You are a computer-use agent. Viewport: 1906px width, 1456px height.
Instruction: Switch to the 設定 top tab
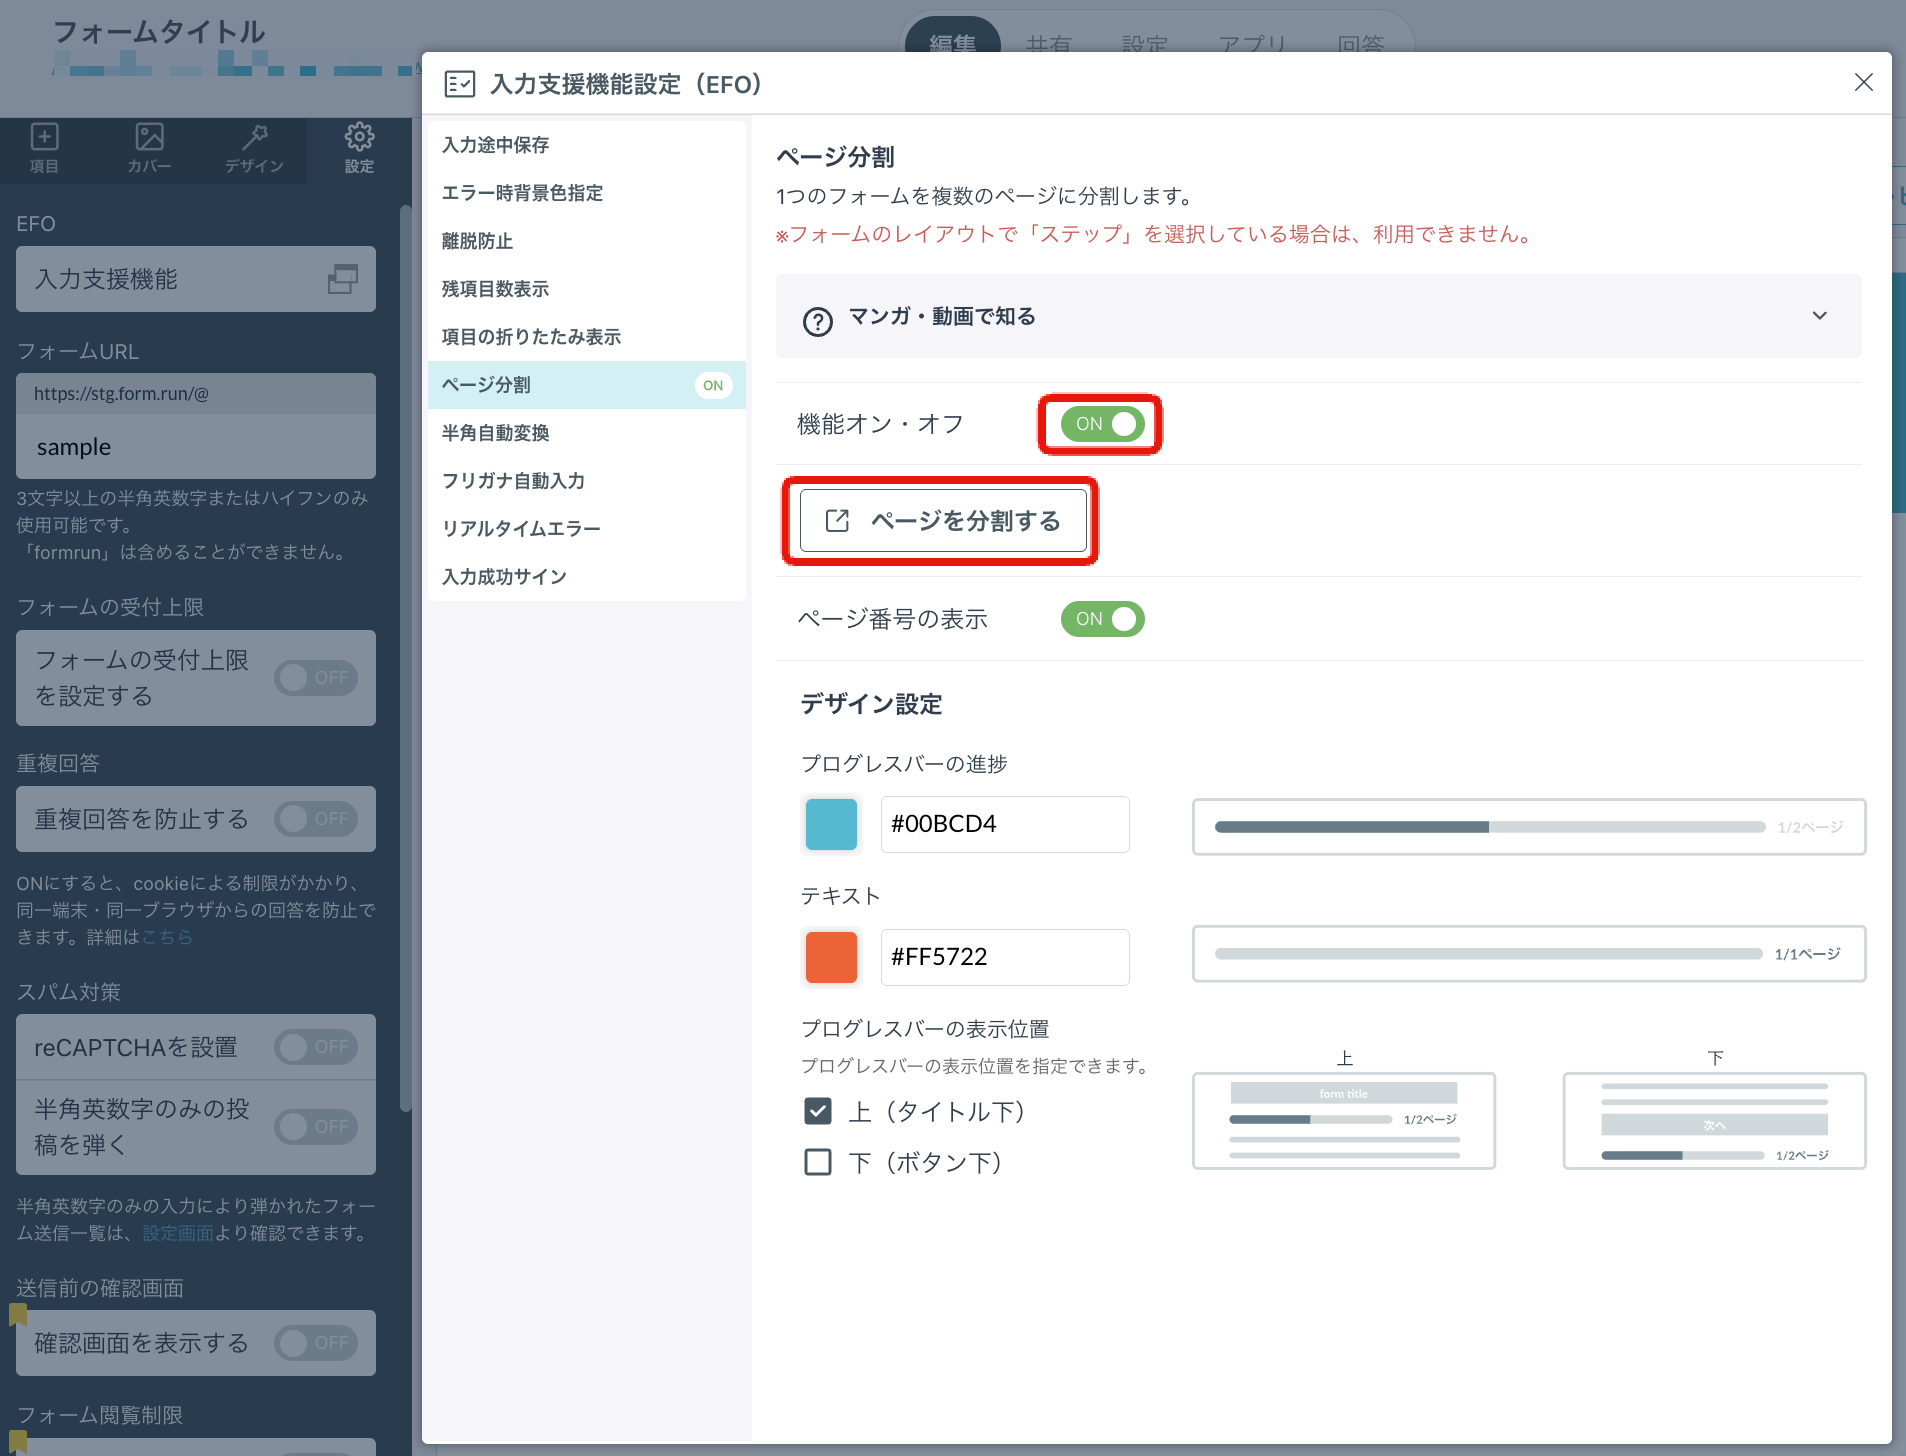(x=1145, y=44)
